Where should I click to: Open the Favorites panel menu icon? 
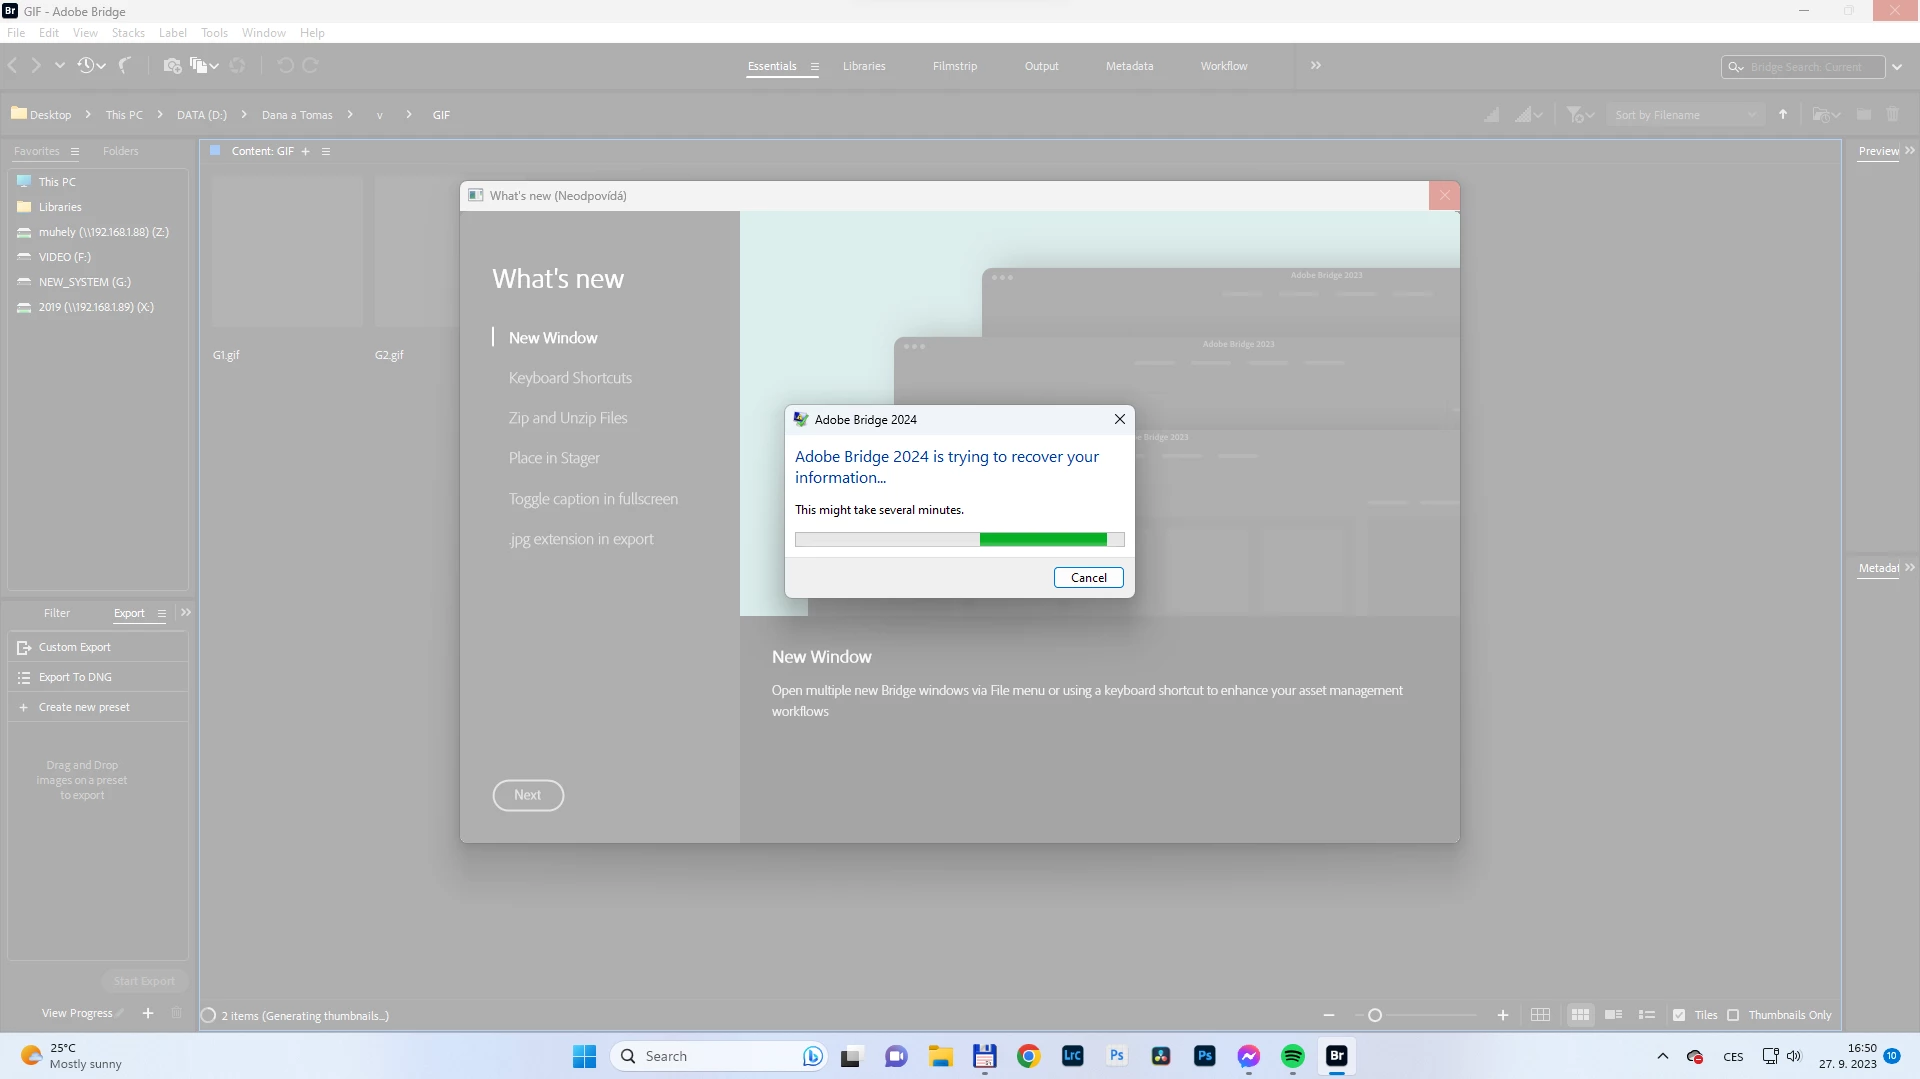click(x=74, y=152)
